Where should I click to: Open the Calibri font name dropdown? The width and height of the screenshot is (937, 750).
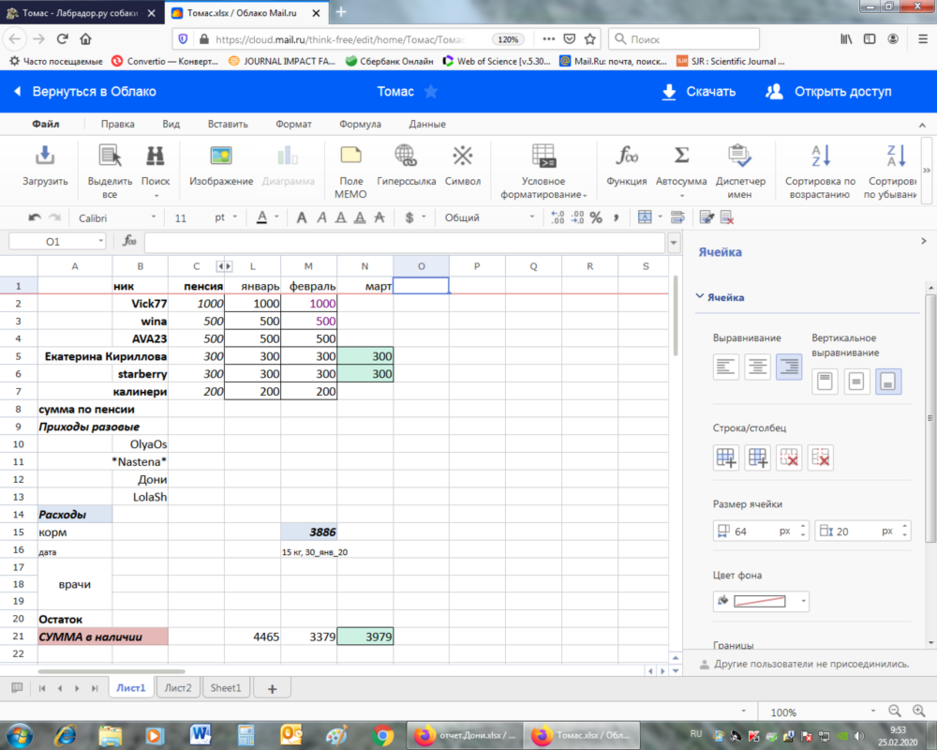pyautogui.click(x=117, y=217)
